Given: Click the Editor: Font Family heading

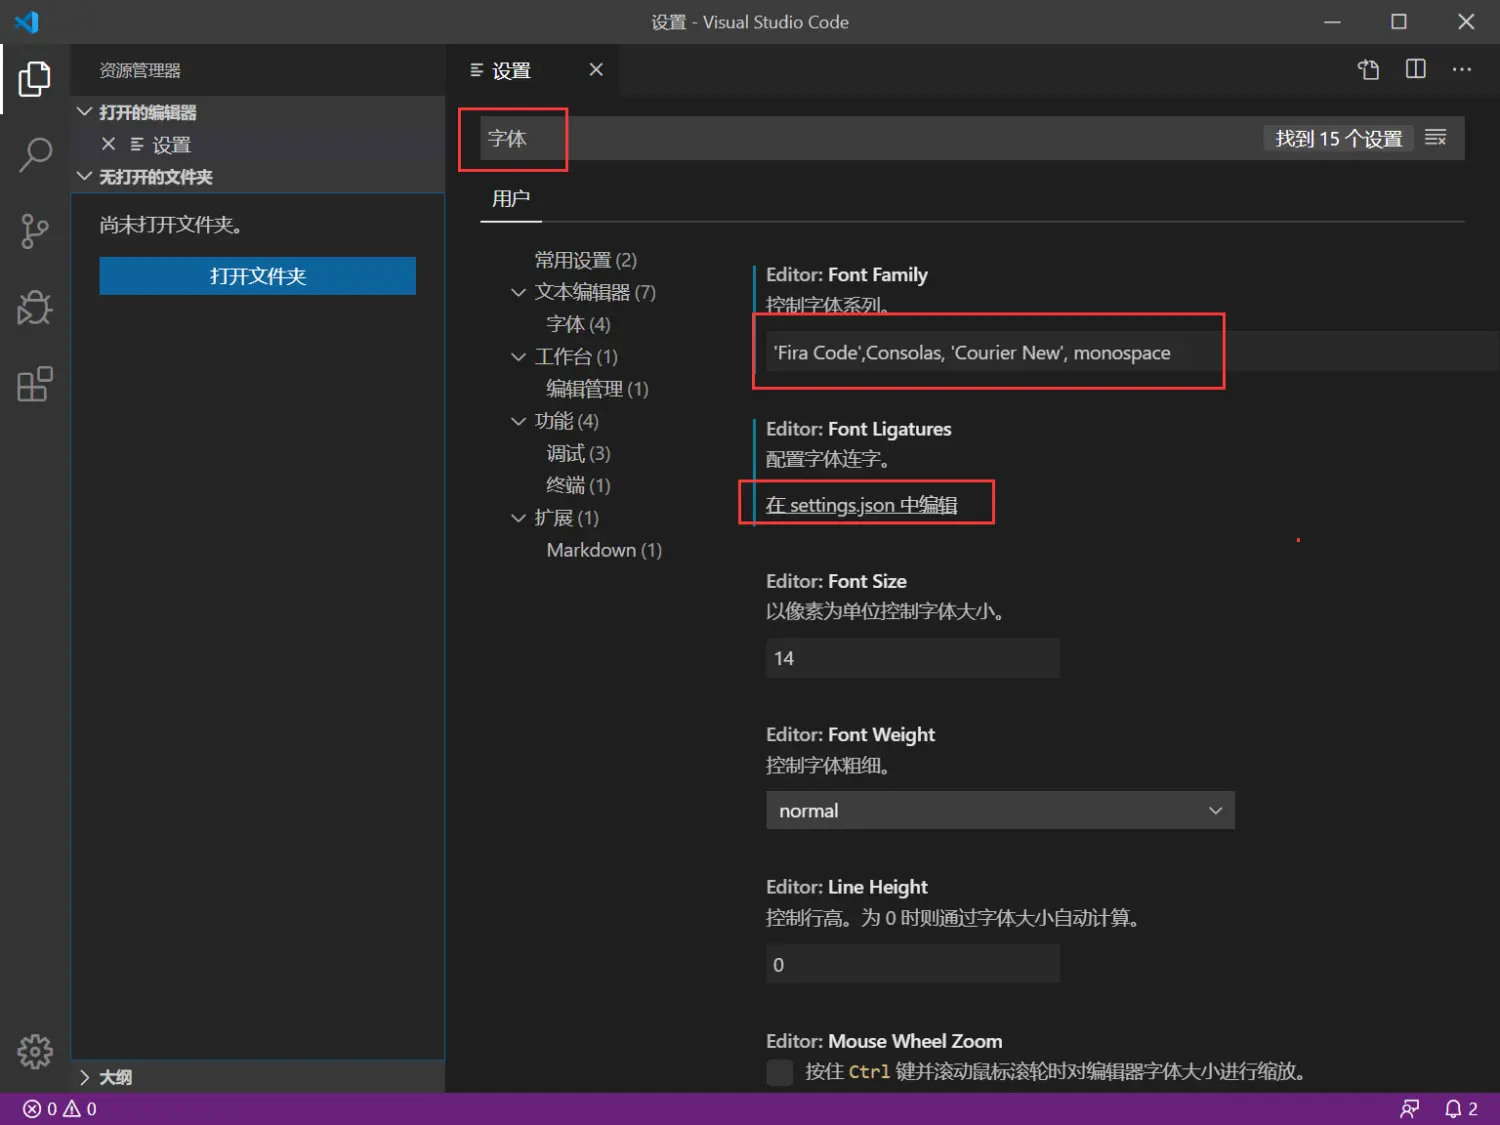Looking at the screenshot, I should [846, 274].
